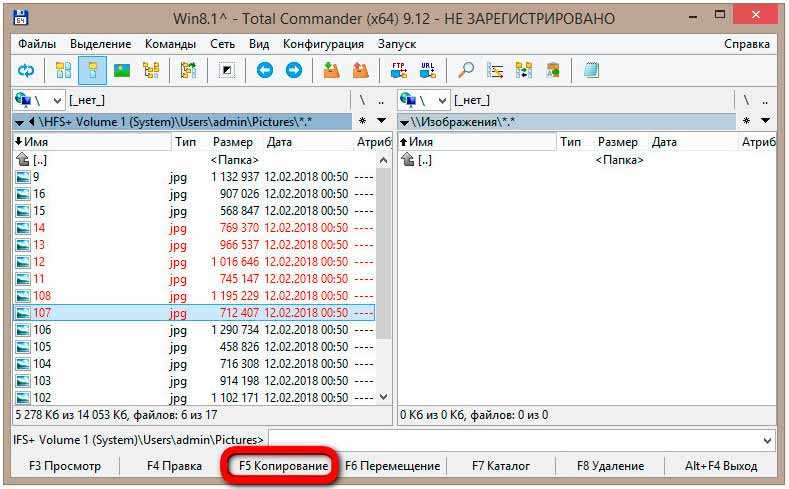
Task: Sort left panel by Размер column
Action: [x=232, y=142]
